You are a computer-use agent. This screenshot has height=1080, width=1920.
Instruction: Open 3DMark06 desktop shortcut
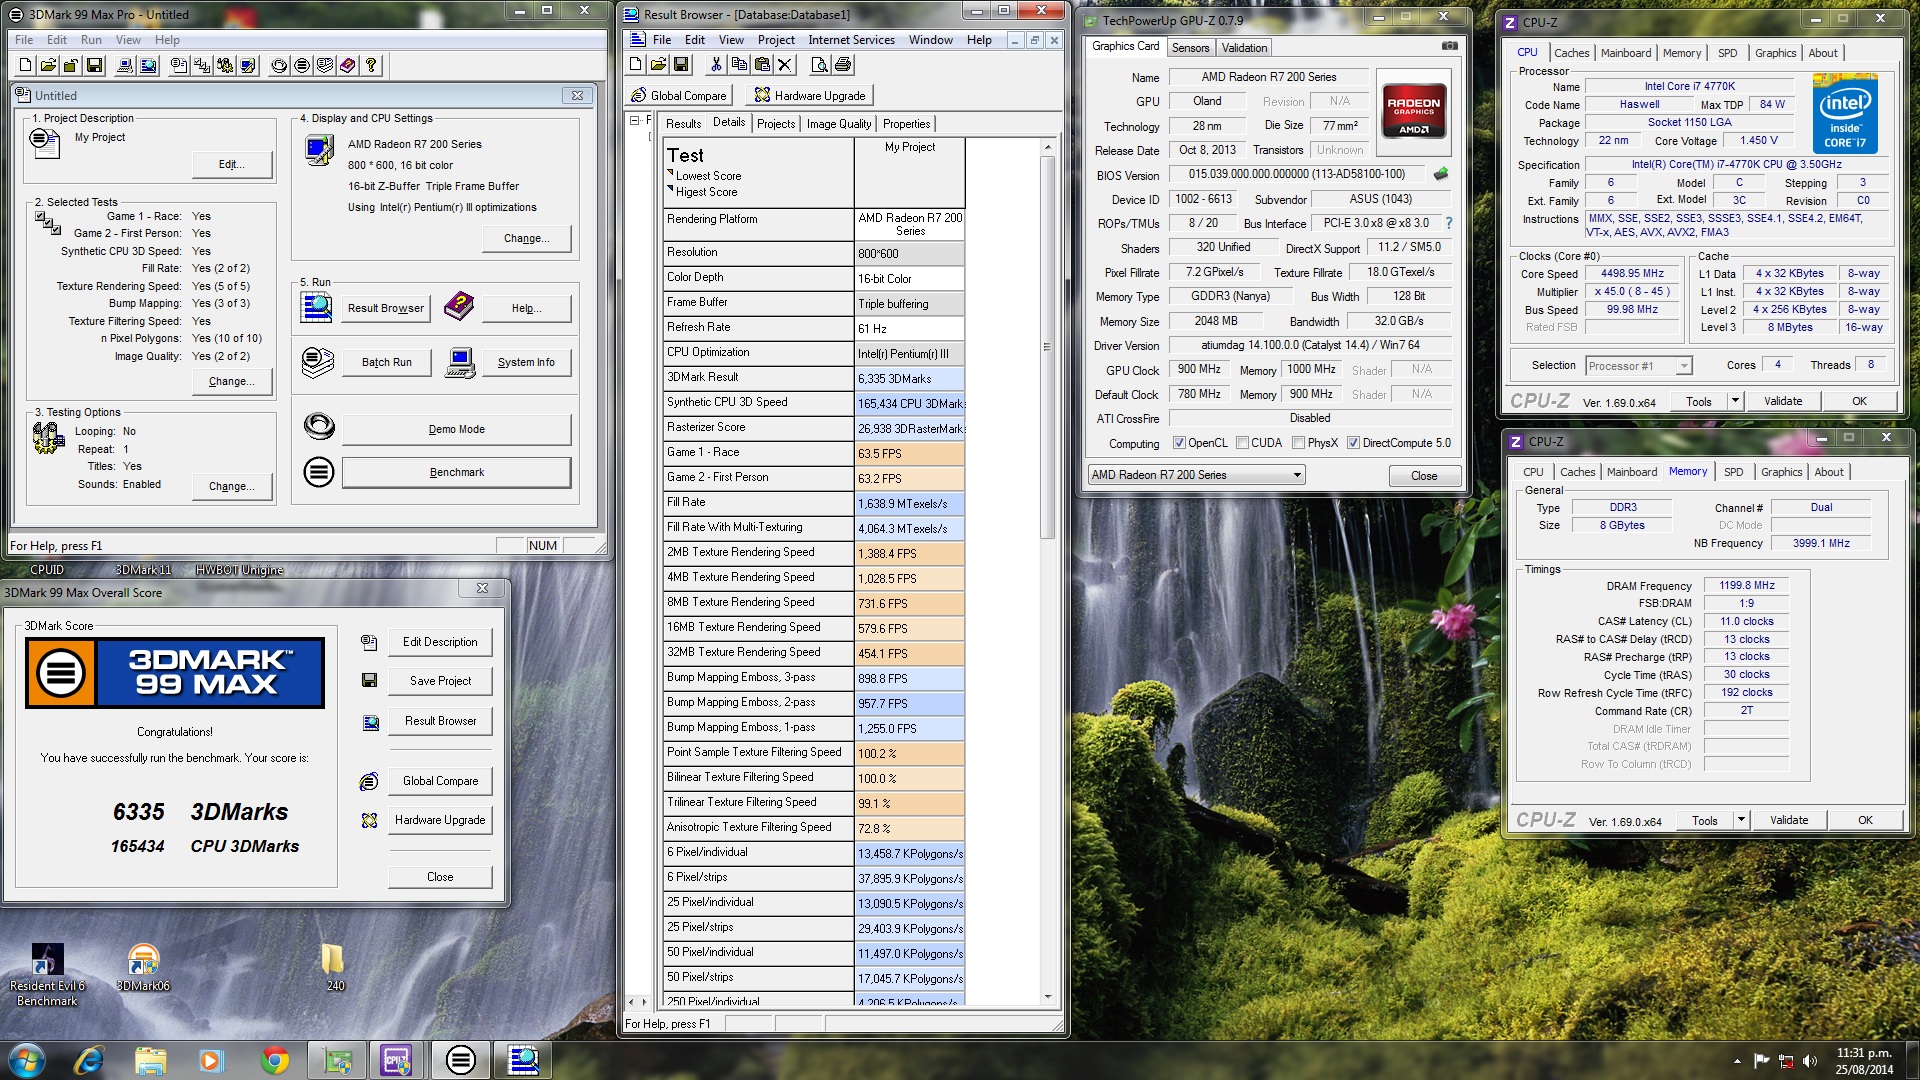pyautogui.click(x=143, y=968)
